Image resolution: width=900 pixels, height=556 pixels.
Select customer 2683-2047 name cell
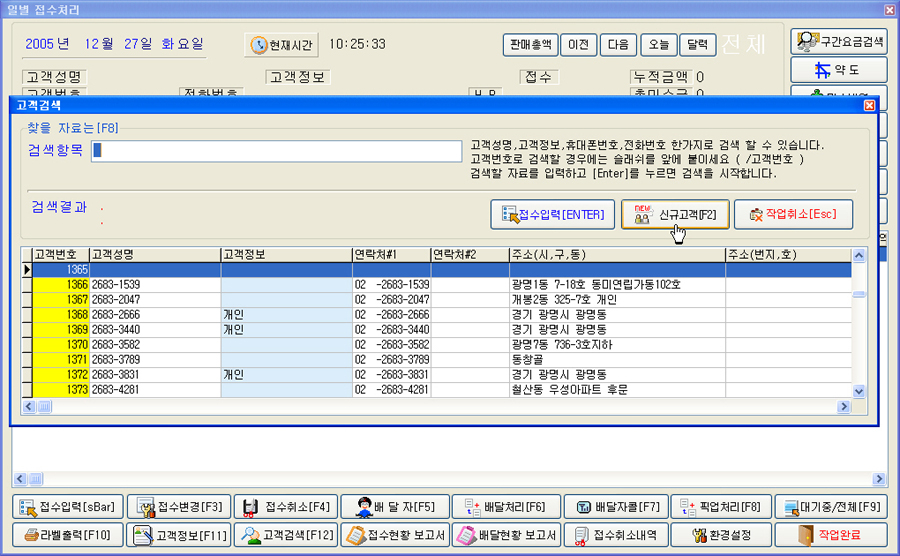tap(155, 300)
